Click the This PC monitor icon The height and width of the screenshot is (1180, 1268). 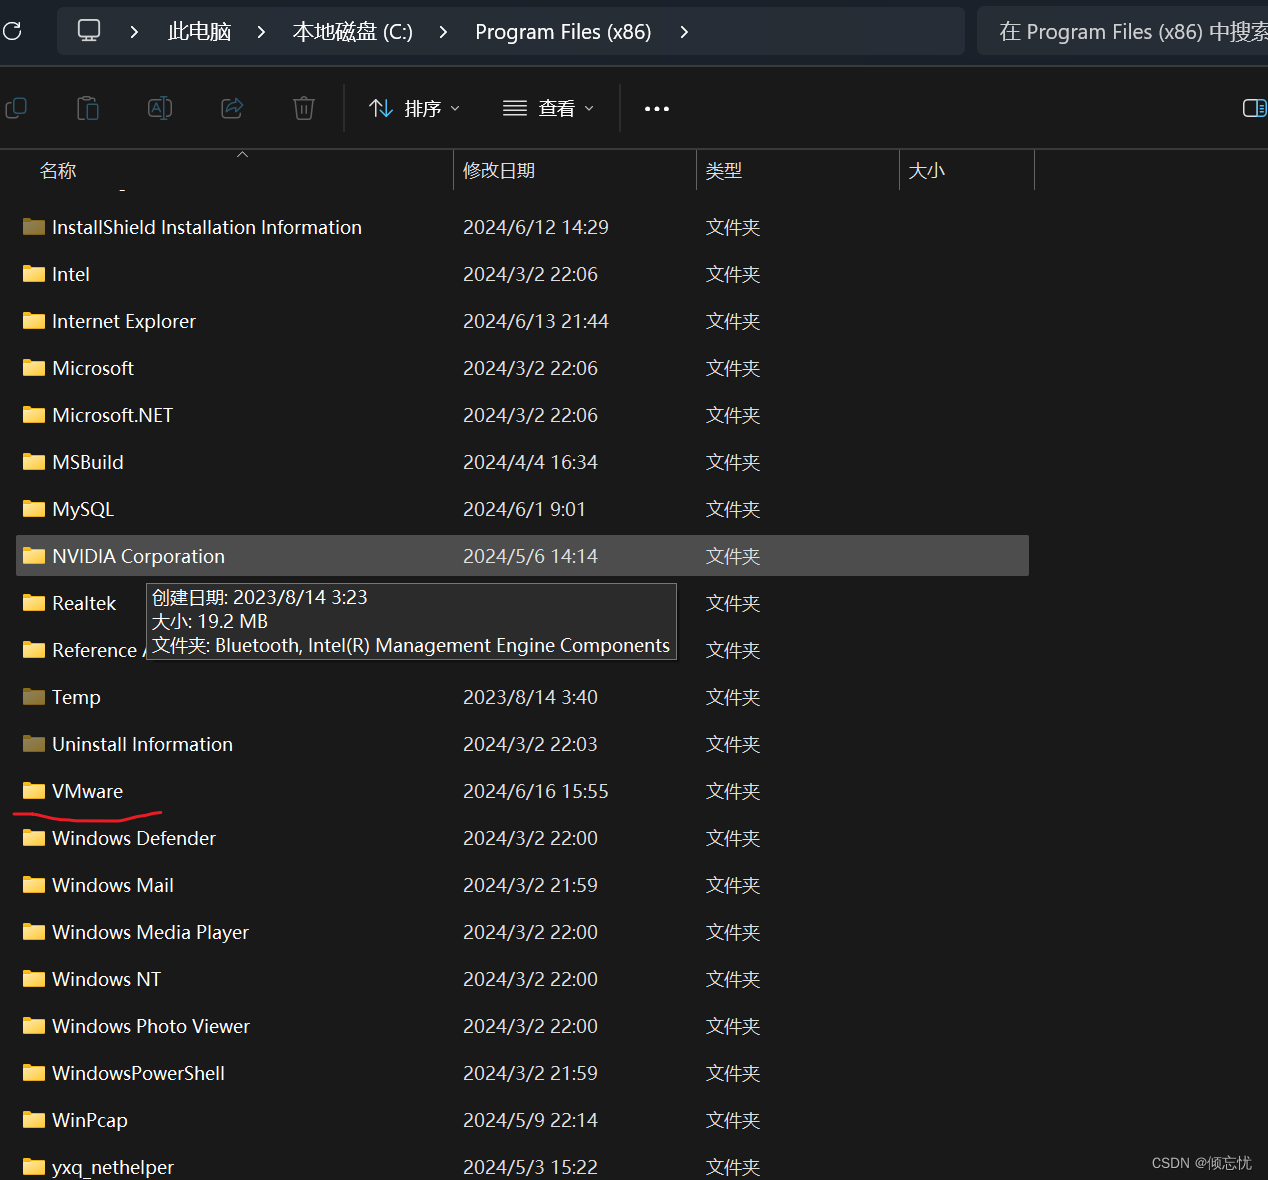(x=89, y=31)
